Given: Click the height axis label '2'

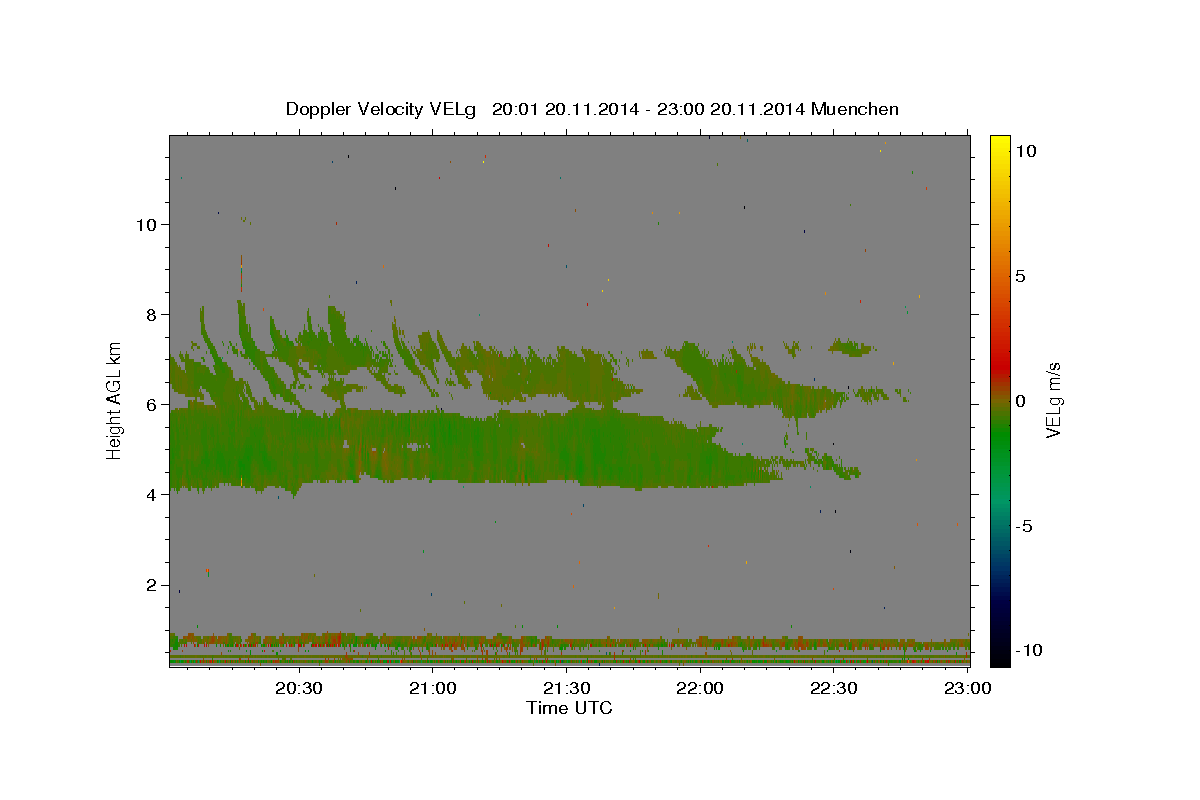Looking at the screenshot, I should pos(150,585).
